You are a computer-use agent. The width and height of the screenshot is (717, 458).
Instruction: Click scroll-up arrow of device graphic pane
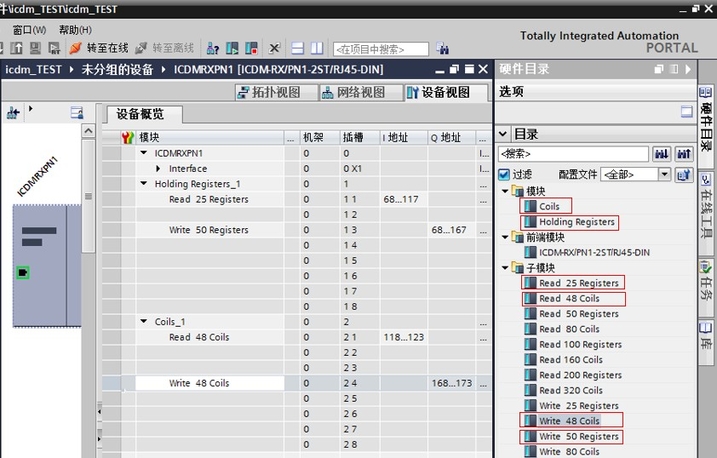pos(88,131)
